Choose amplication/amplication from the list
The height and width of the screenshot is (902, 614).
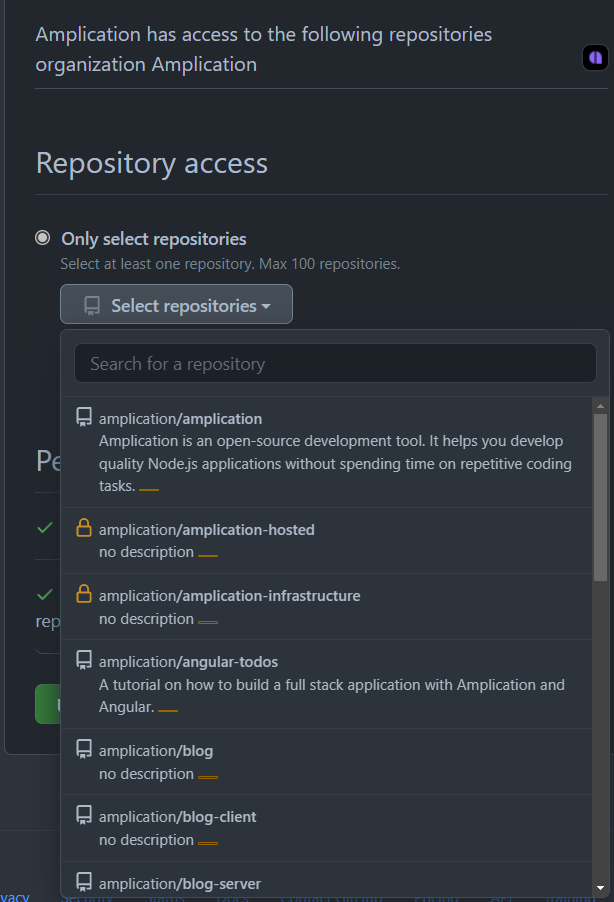(180, 419)
